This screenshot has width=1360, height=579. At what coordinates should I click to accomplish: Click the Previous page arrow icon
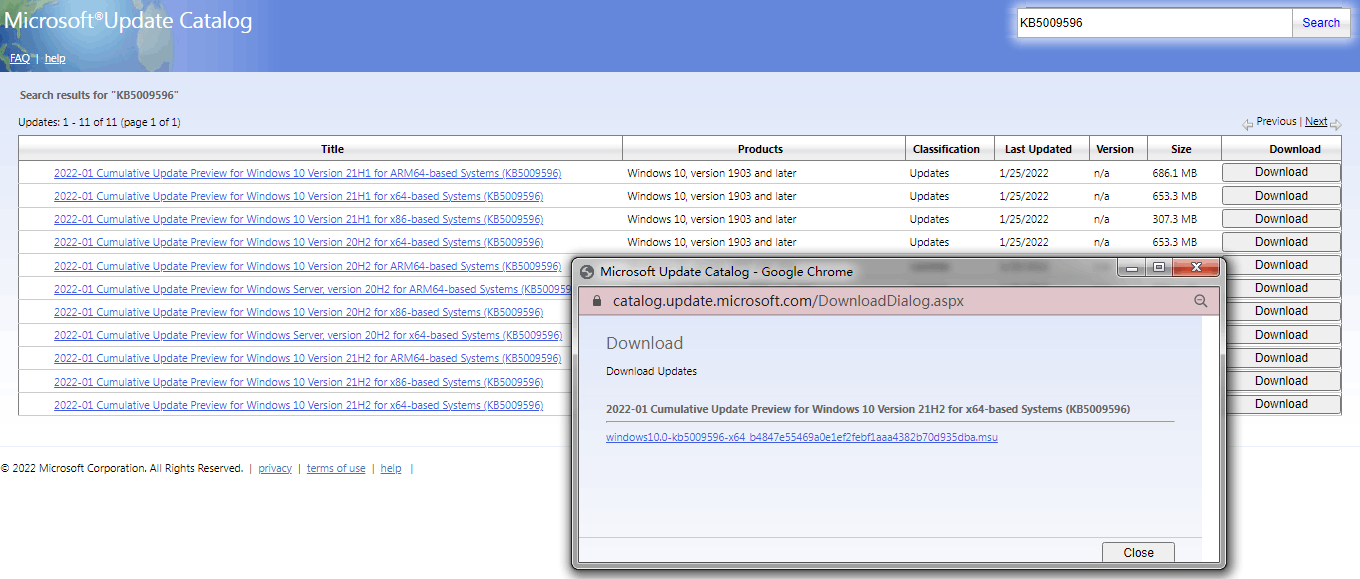click(x=1248, y=121)
